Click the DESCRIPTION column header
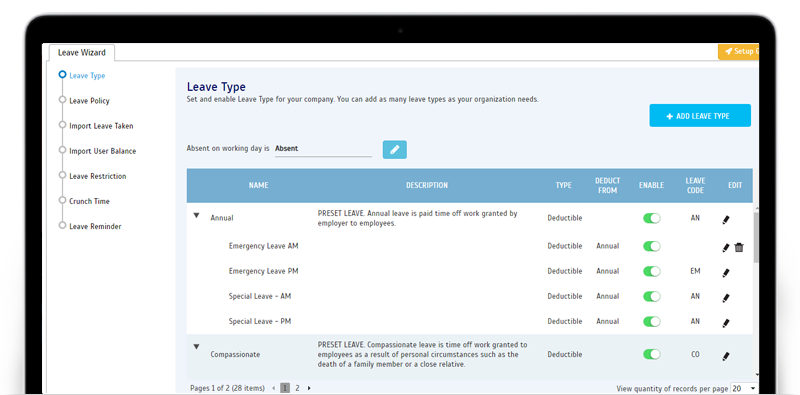800x395 pixels. tap(427, 185)
